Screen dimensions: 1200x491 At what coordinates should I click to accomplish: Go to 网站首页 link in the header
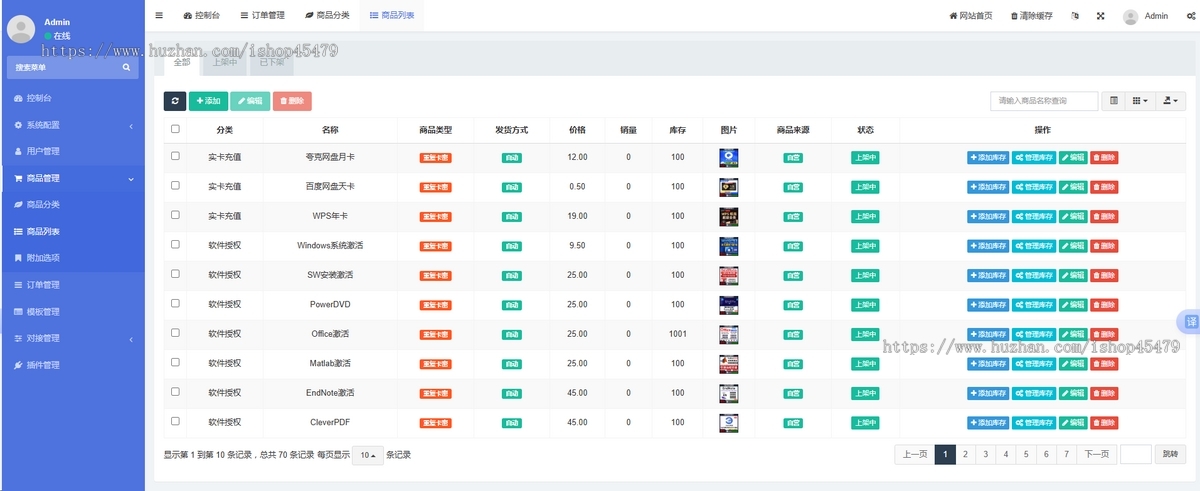tap(971, 16)
